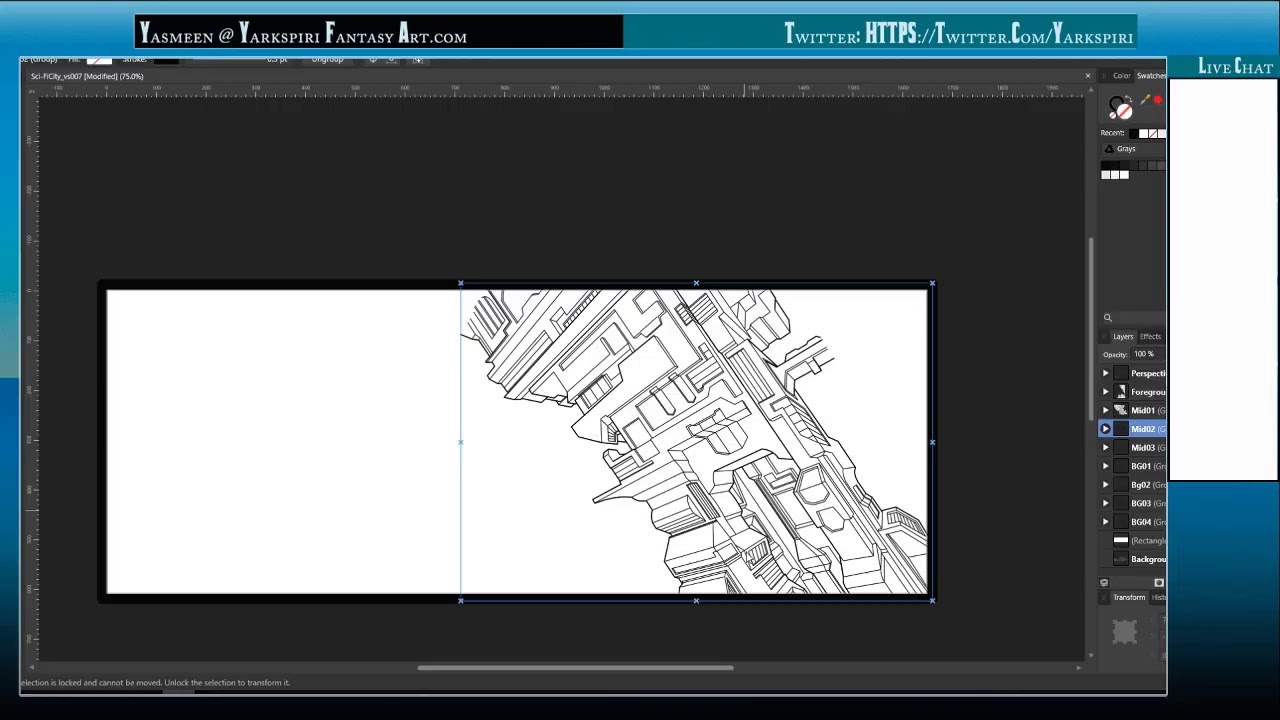Expand the Foreground layer group
Image resolution: width=1280 pixels, height=720 pixels.
pyautogui.click(x=1106, y=392)
